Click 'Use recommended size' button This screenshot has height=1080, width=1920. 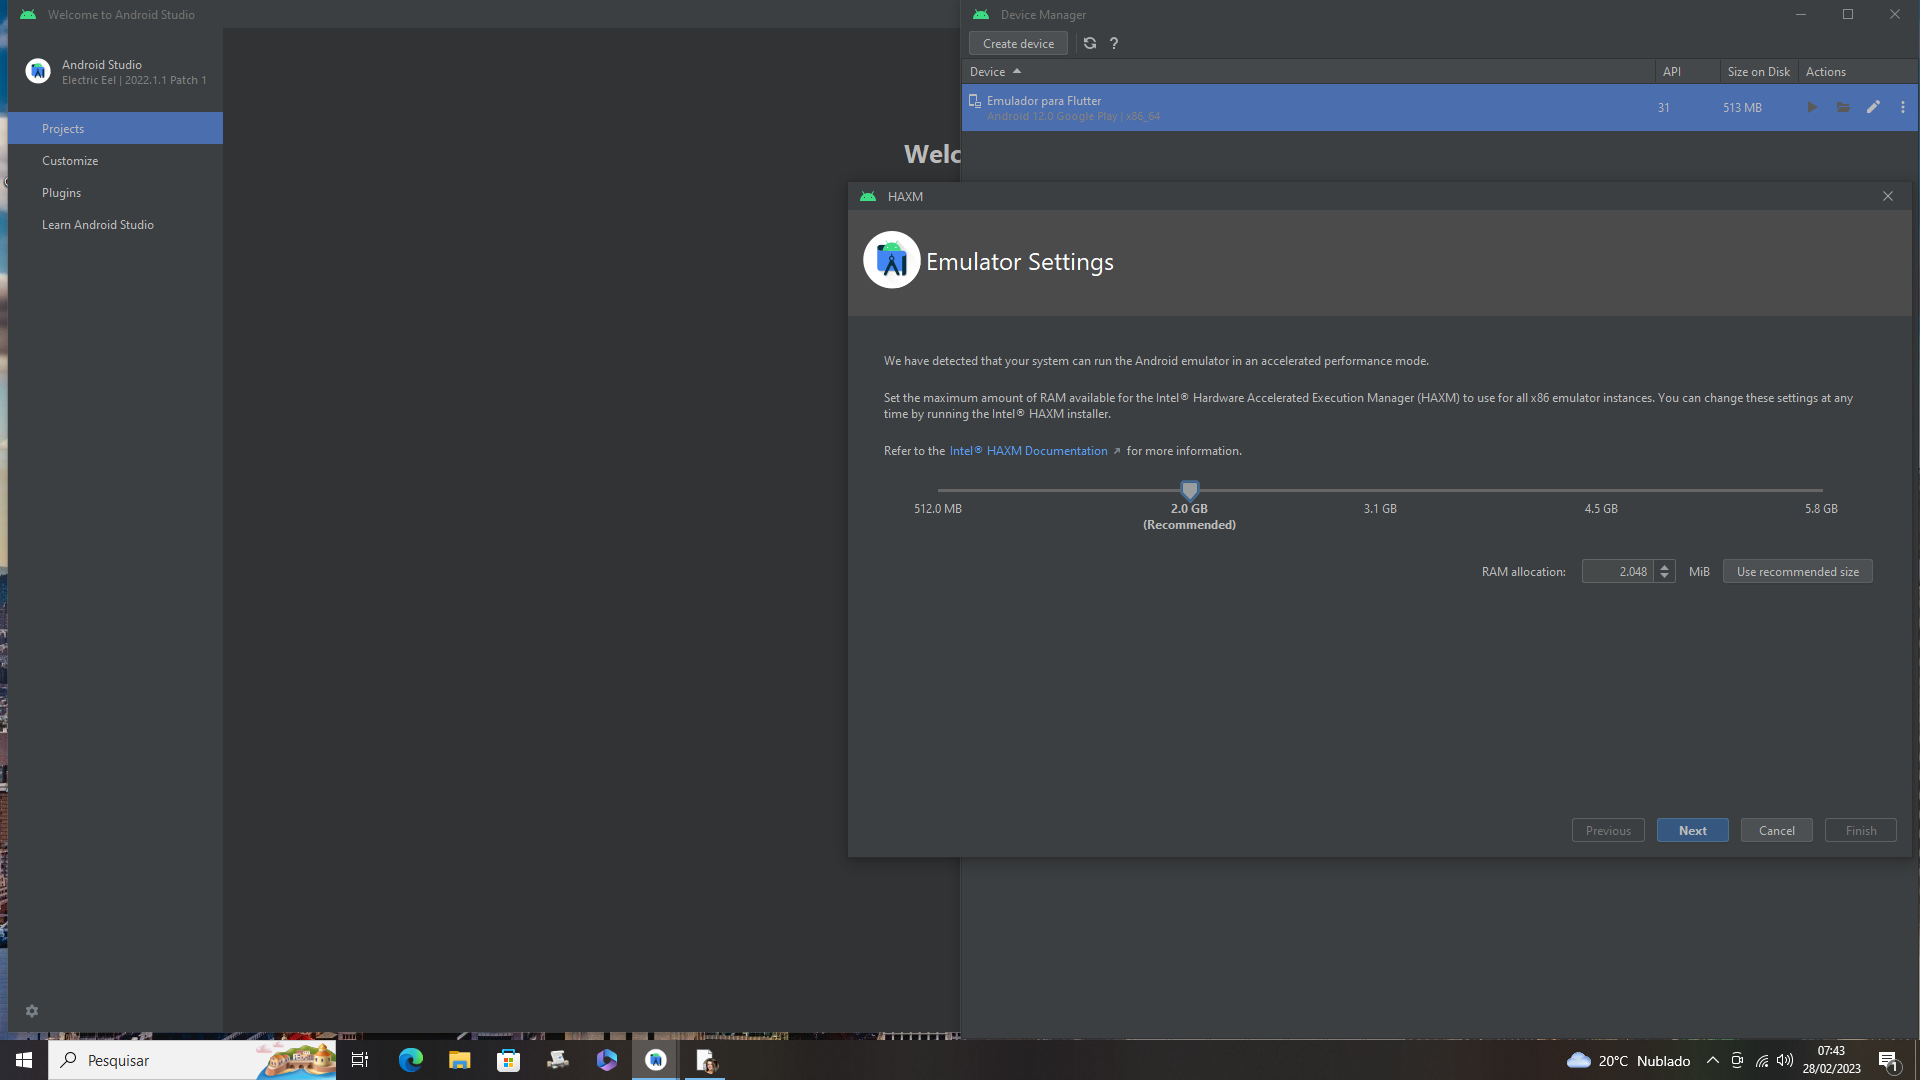(x=1797, y=571)
